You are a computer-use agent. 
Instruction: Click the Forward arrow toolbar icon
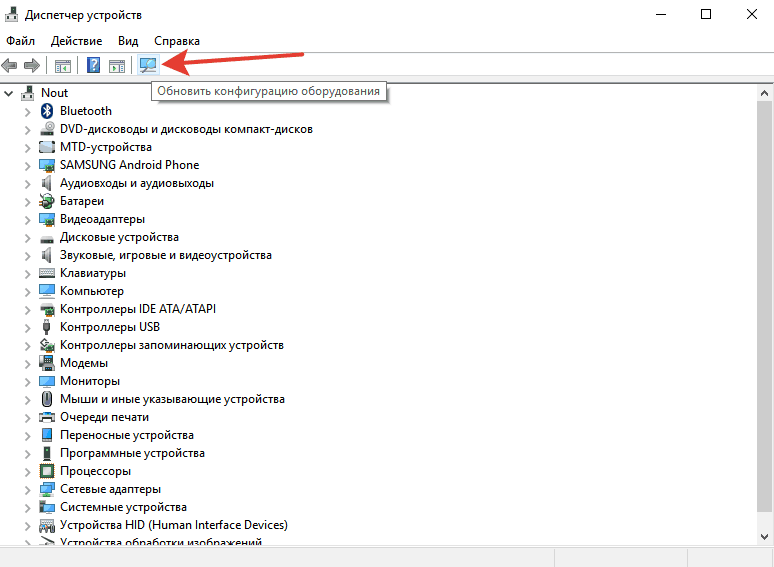pyautogui.click(x=32, y=65)
